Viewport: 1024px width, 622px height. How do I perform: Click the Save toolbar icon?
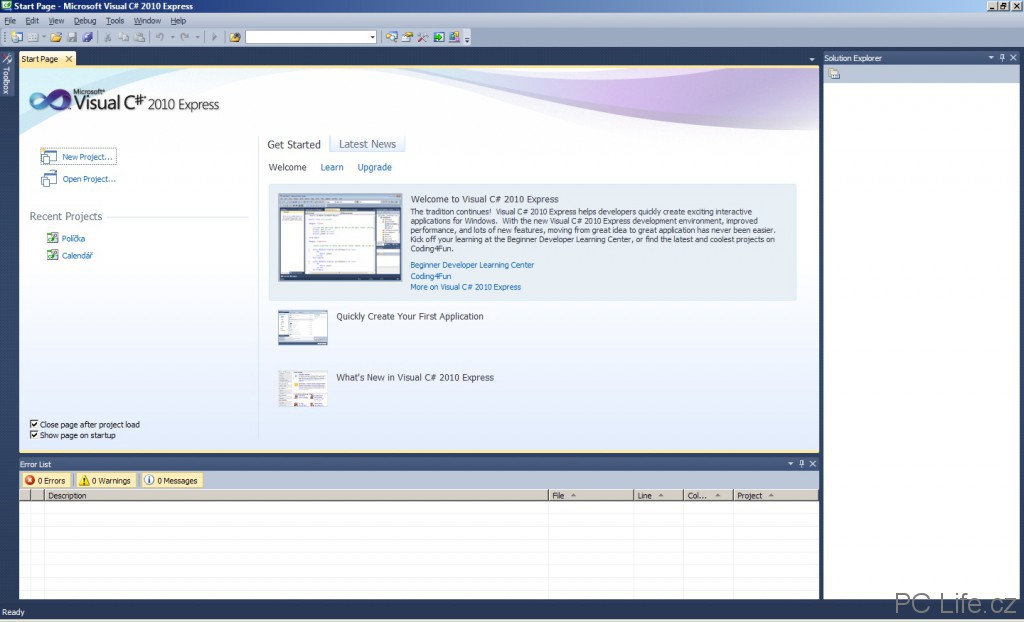(72, 37)
